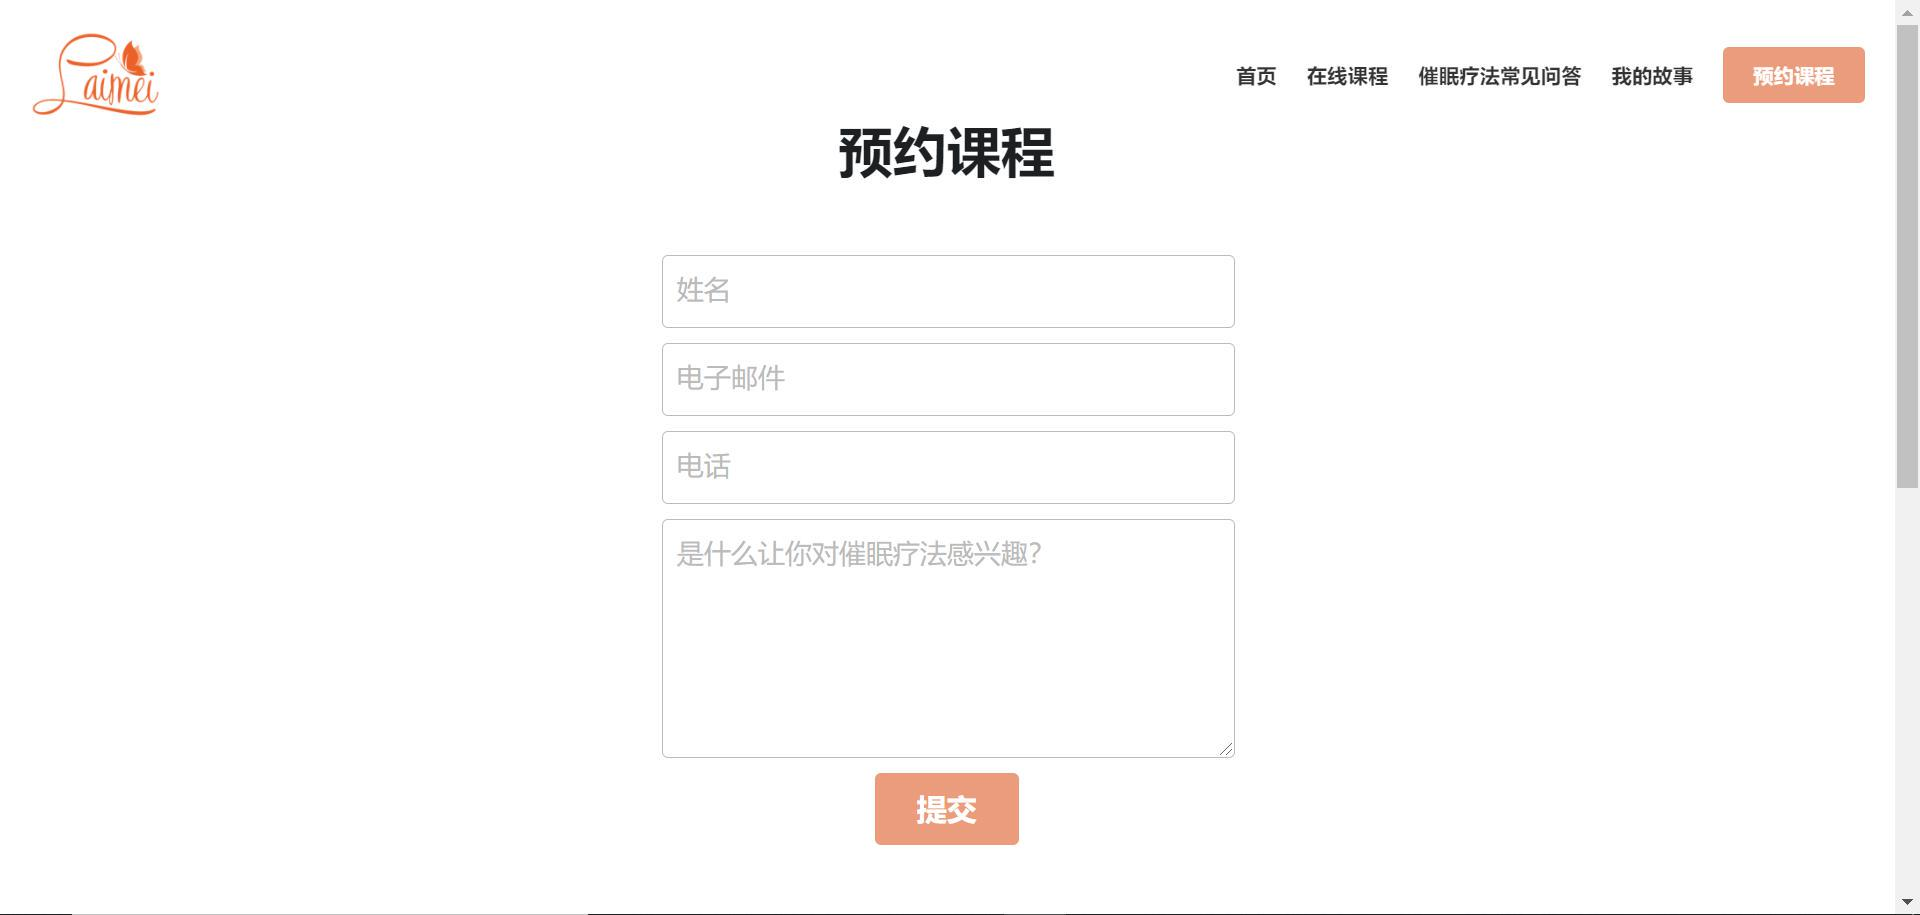Click the white header bar area
The width and height of the screenshot is (1920, 915).
click(x=600, y=60)
